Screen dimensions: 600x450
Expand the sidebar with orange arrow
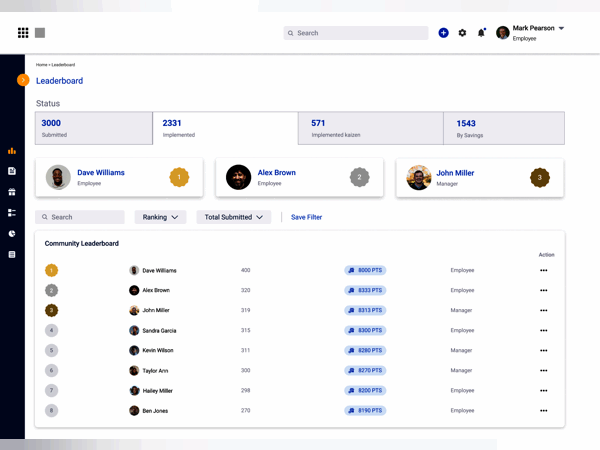pyautogui.click(x=23, y=80)
